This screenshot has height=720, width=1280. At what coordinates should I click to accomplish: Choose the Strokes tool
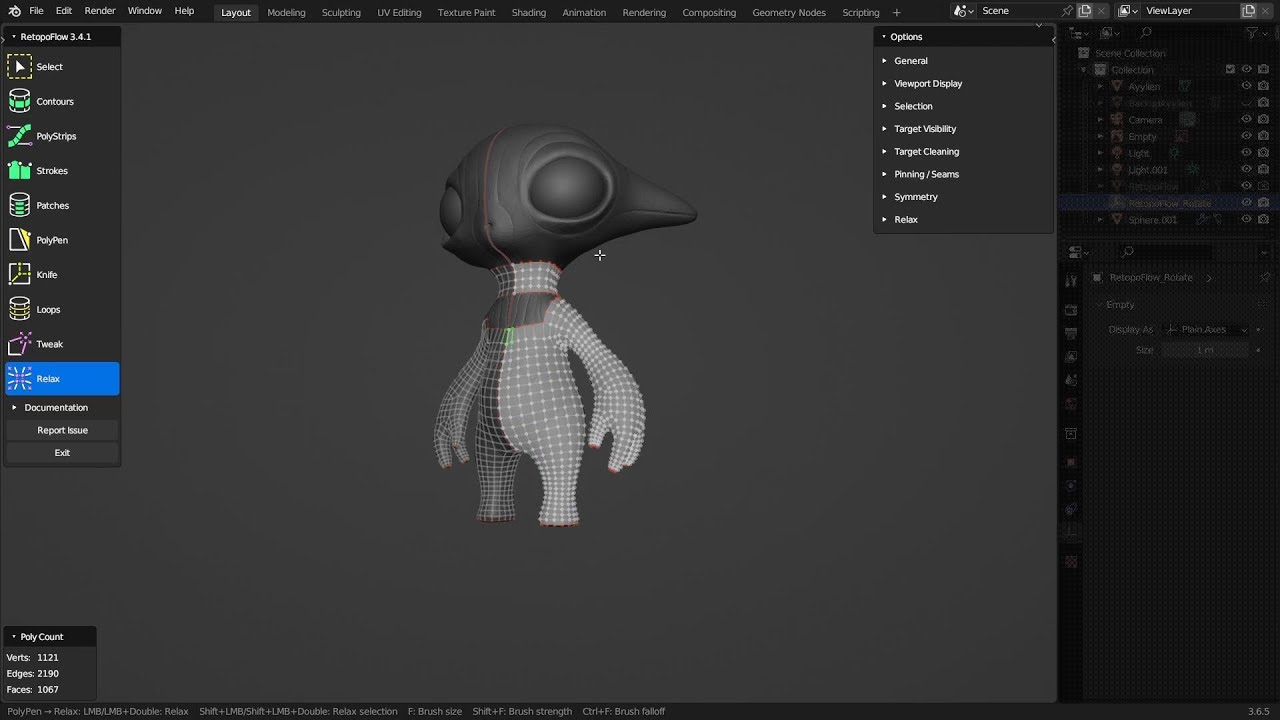[62, 171]
